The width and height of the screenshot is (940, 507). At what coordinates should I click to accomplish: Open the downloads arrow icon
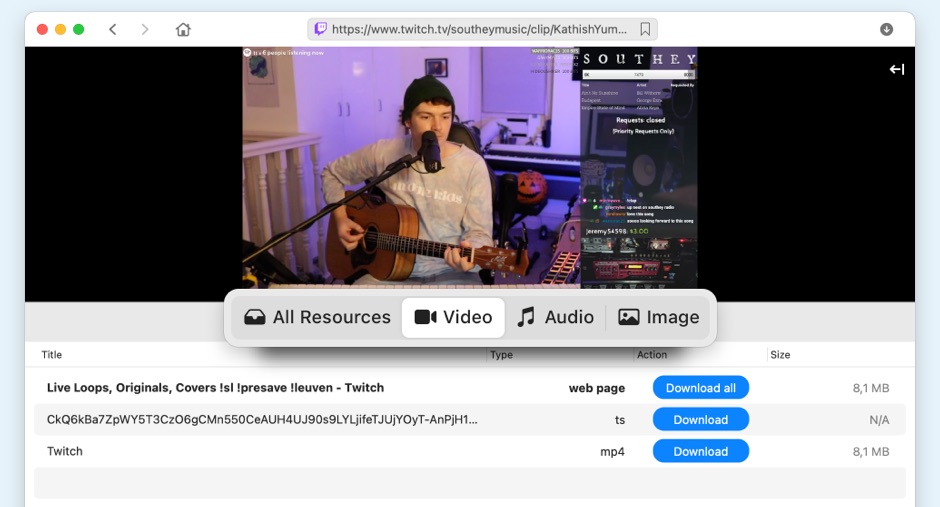tap(886, 29)
